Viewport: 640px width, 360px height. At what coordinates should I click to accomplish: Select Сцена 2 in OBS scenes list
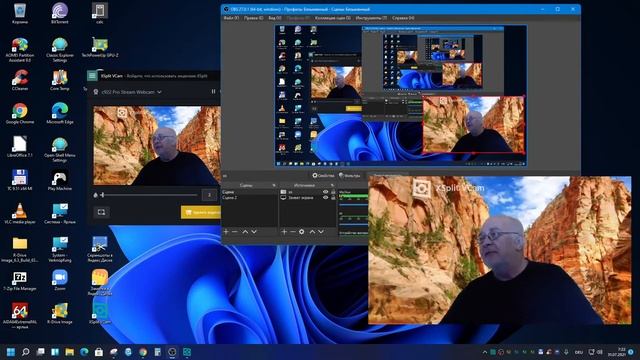point(249,198)
